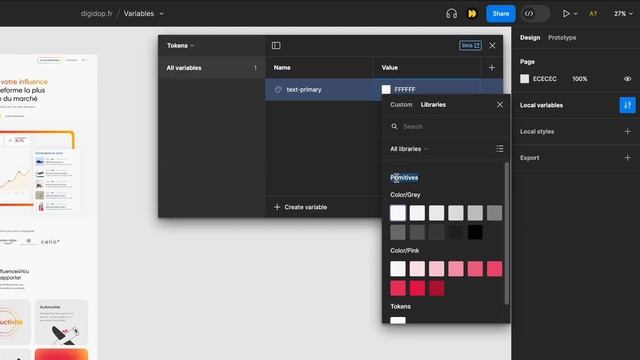Image resolution: width=640 pixels, height=360 pixels.
Task: Switch to the Prototype tab
Action: click(562, 38)
